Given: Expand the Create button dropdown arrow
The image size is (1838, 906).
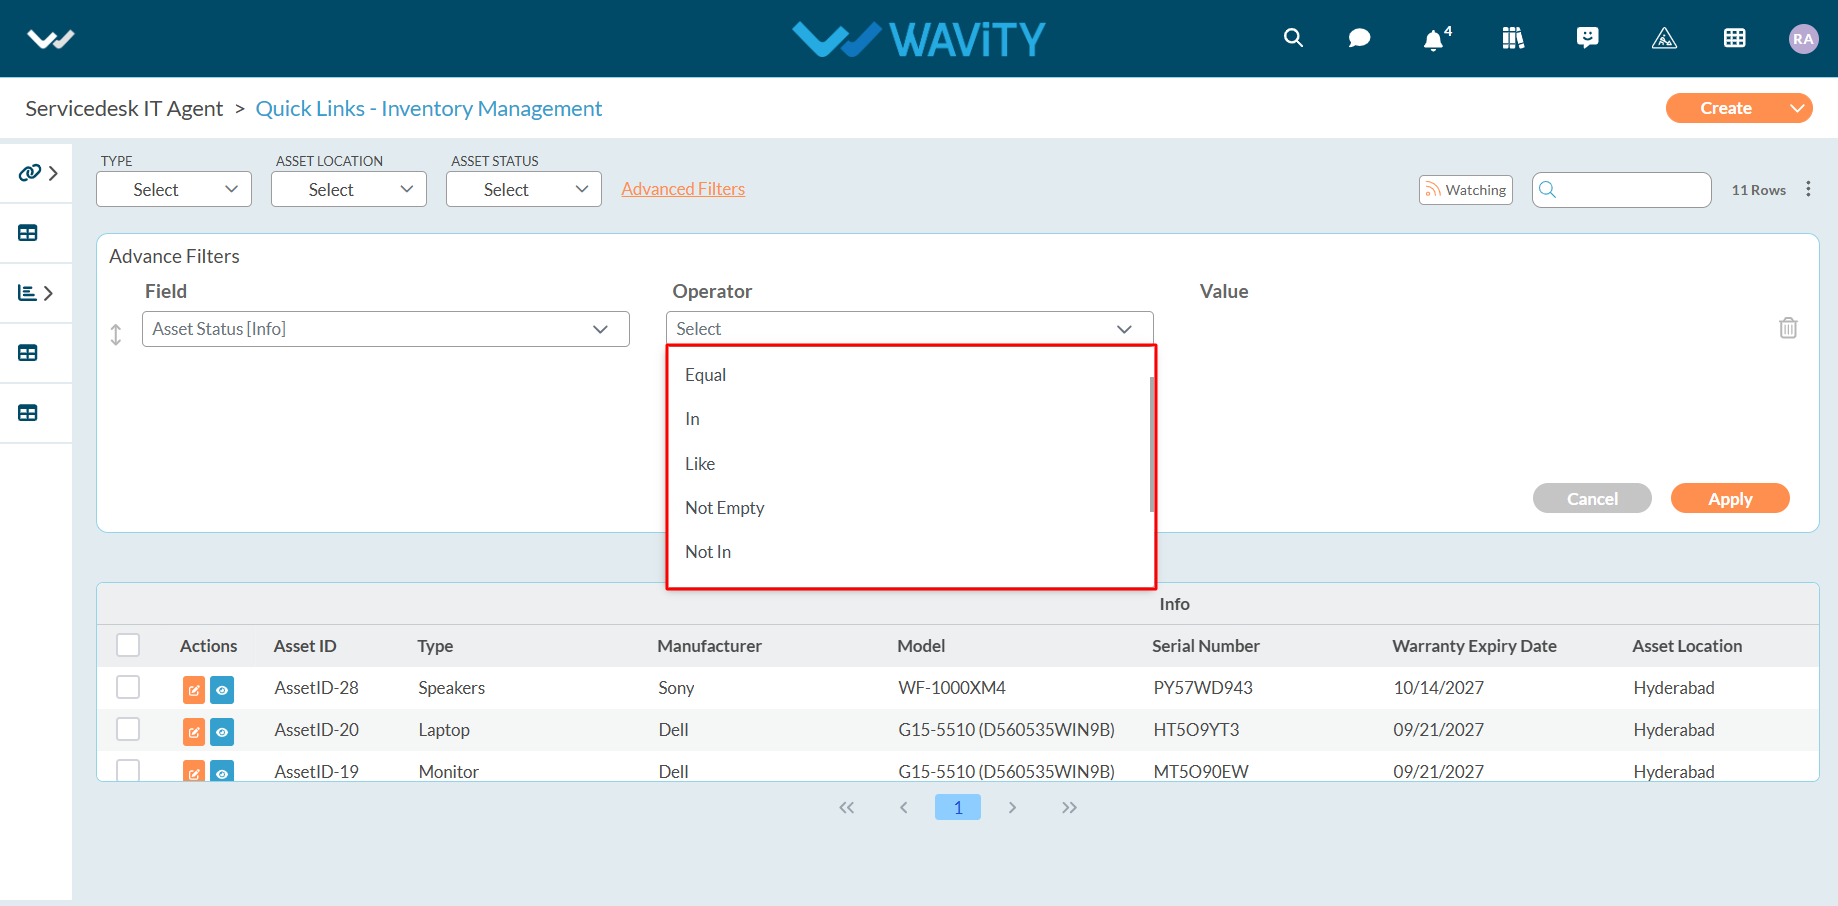Looking at the screenshot, I should [1796, 108].
